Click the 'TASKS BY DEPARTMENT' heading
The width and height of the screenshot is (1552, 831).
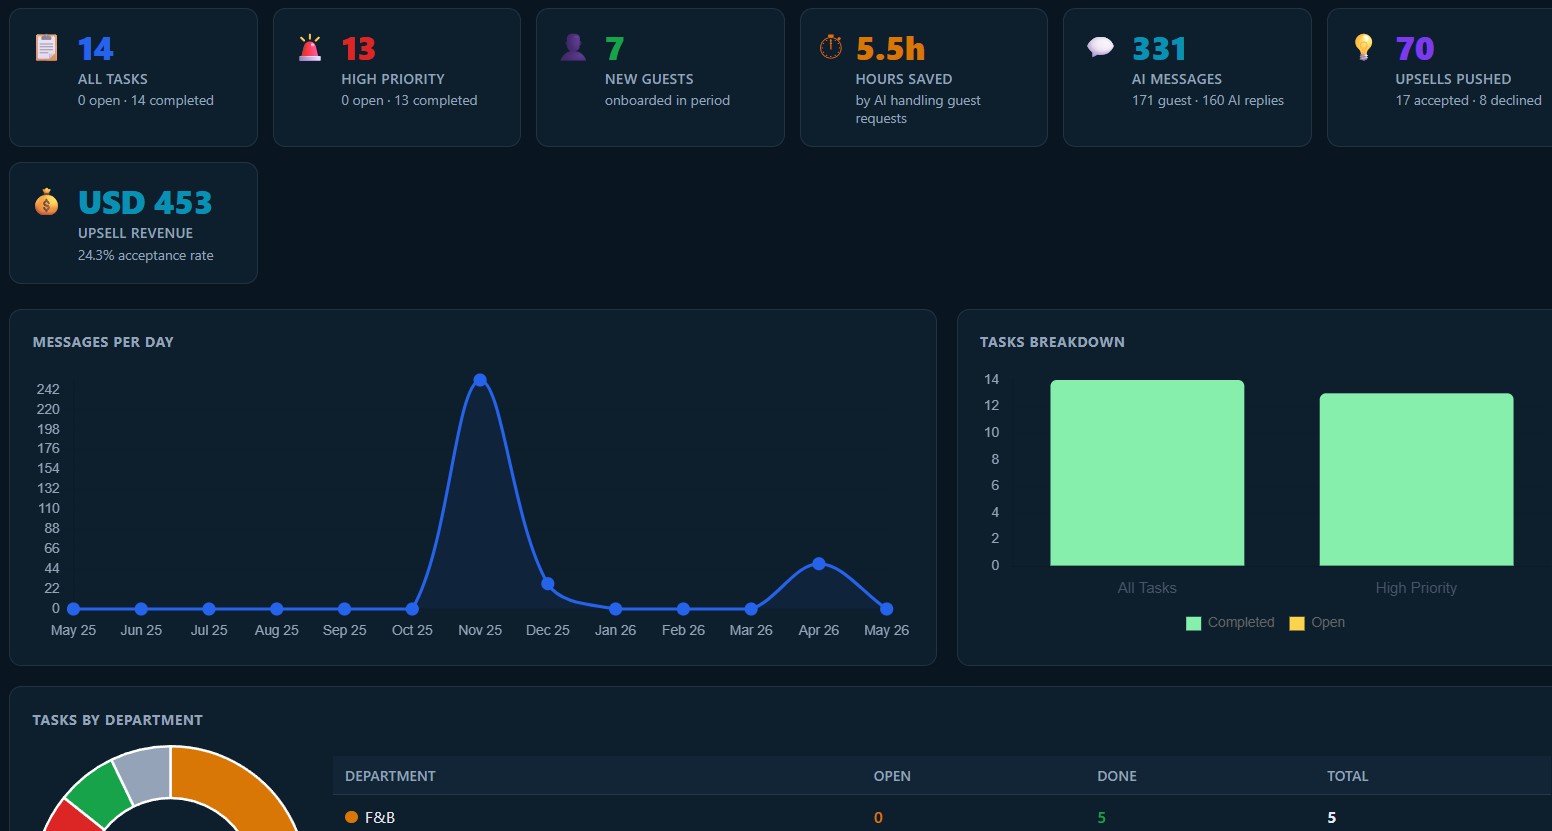coord(117,720)
